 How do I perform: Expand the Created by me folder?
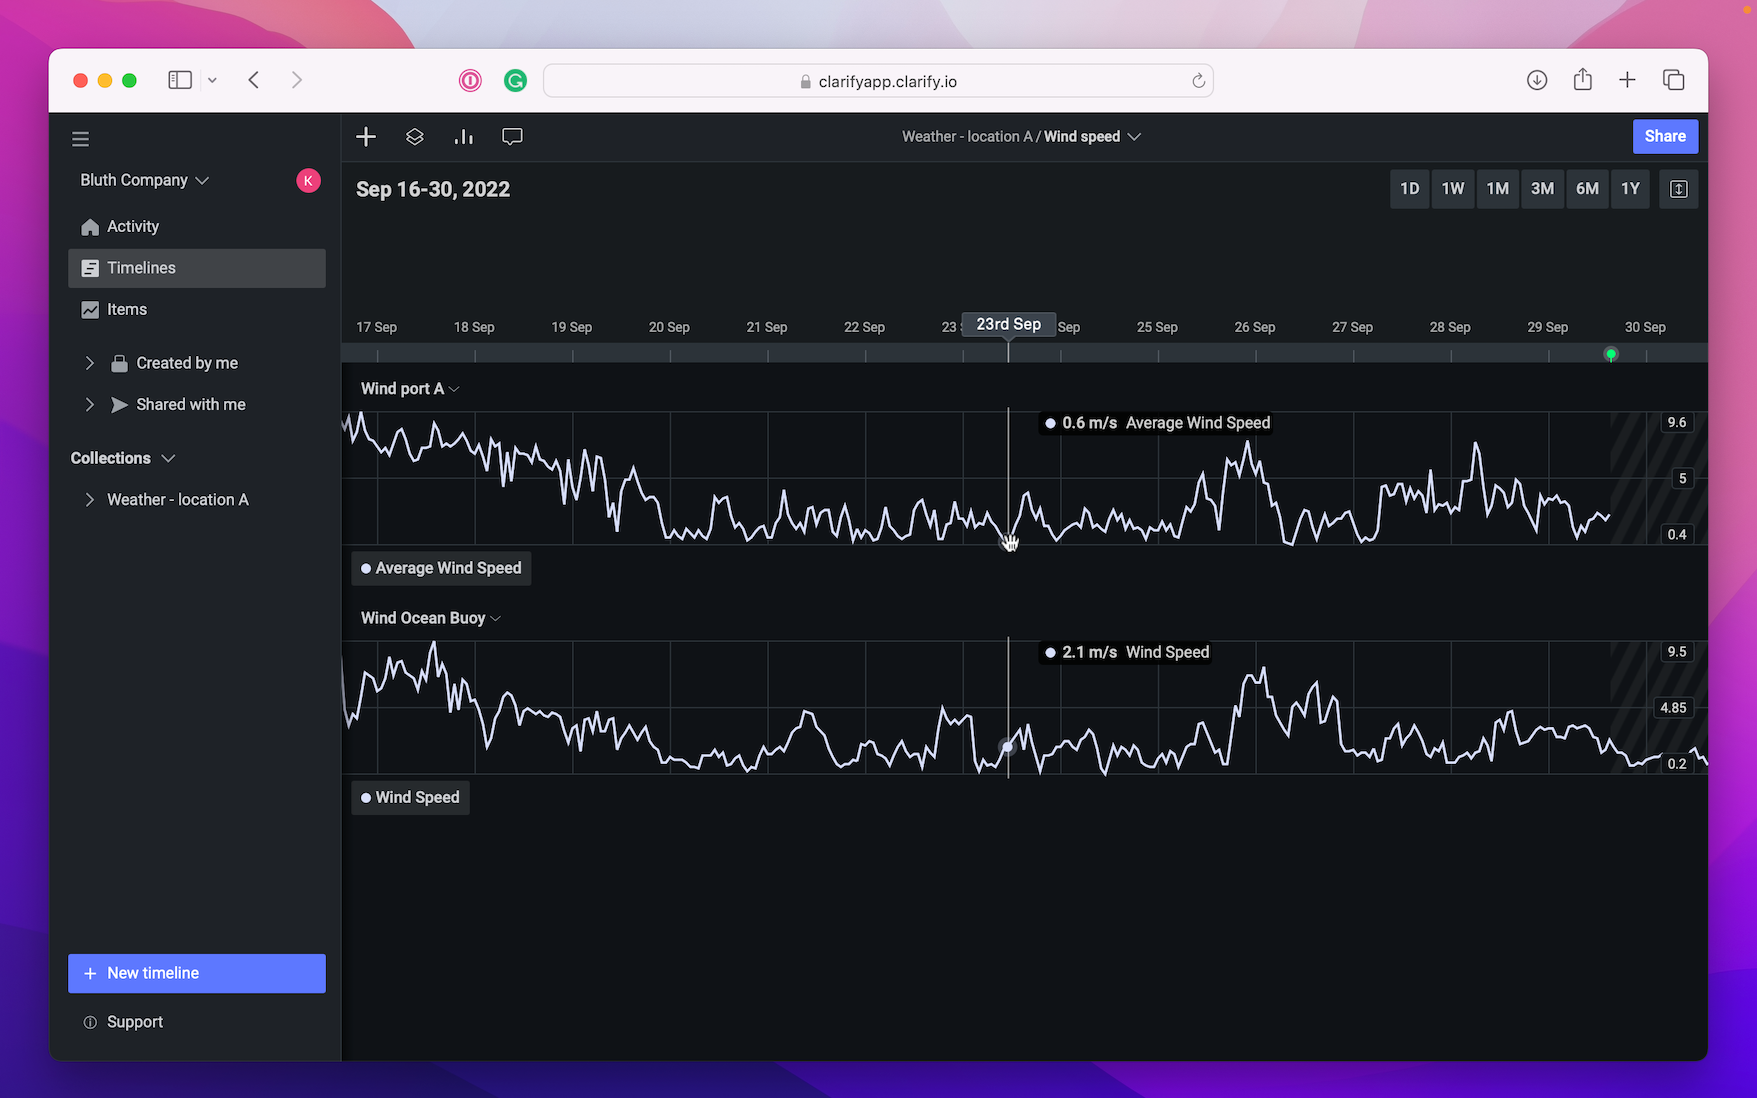(90, 363)
